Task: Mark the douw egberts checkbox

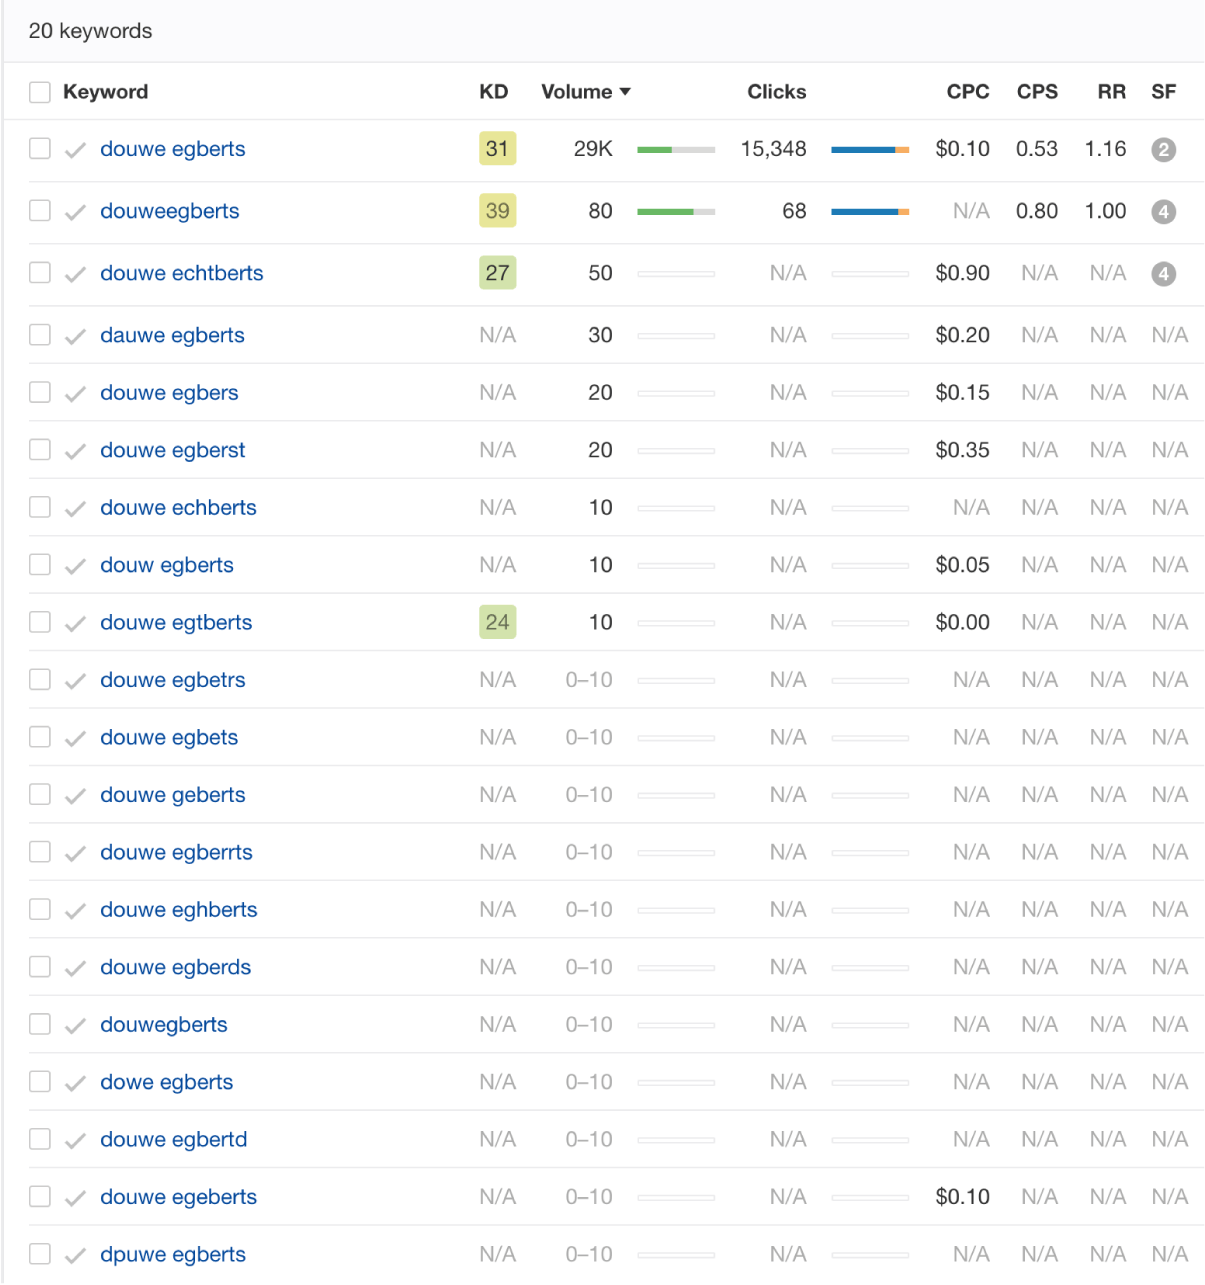Action: (40, 565)
